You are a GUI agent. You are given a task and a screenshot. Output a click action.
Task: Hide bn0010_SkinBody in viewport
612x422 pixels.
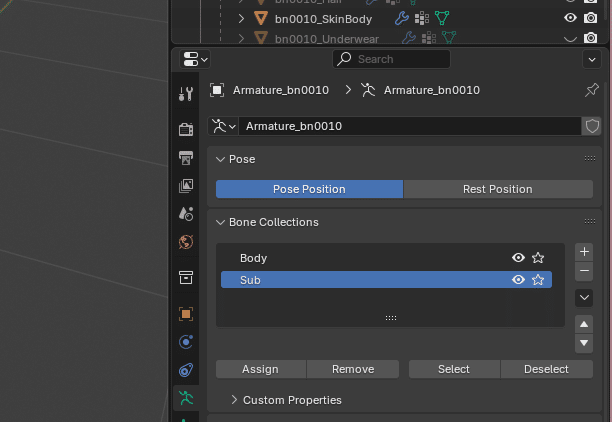pyautogui.click(x=570, y=18)
